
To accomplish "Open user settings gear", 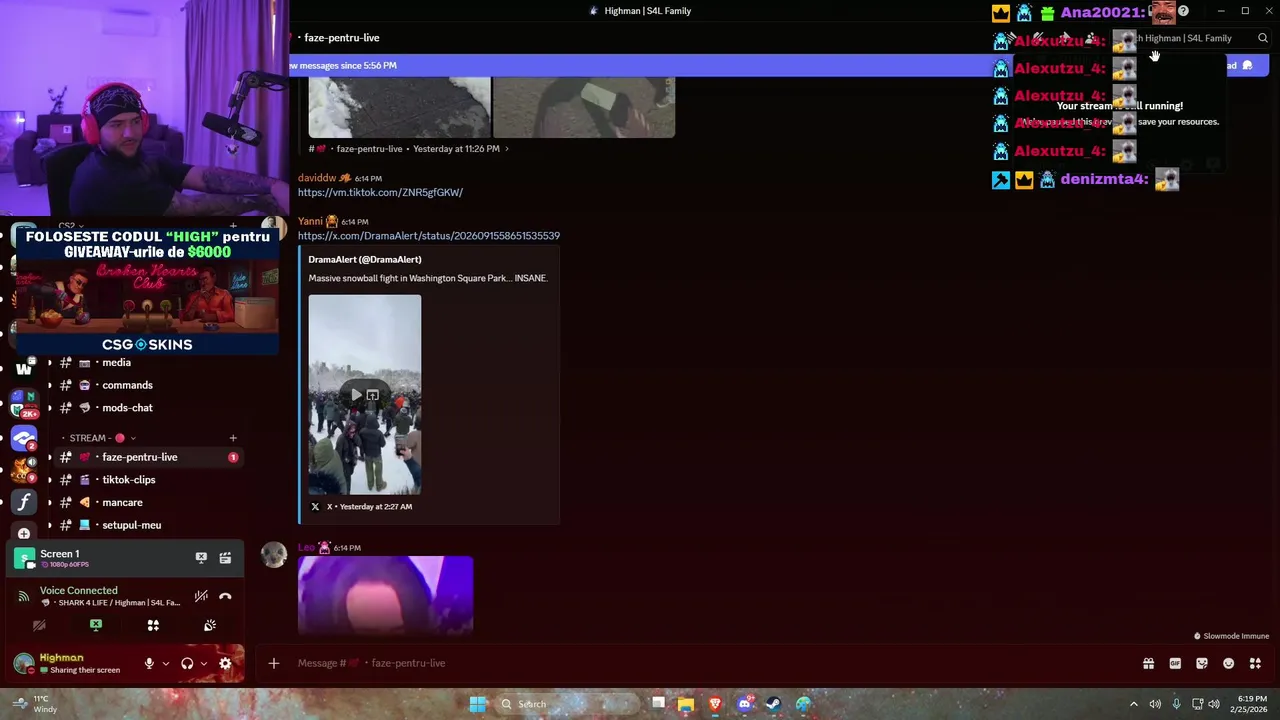I will tap(225, 663).
